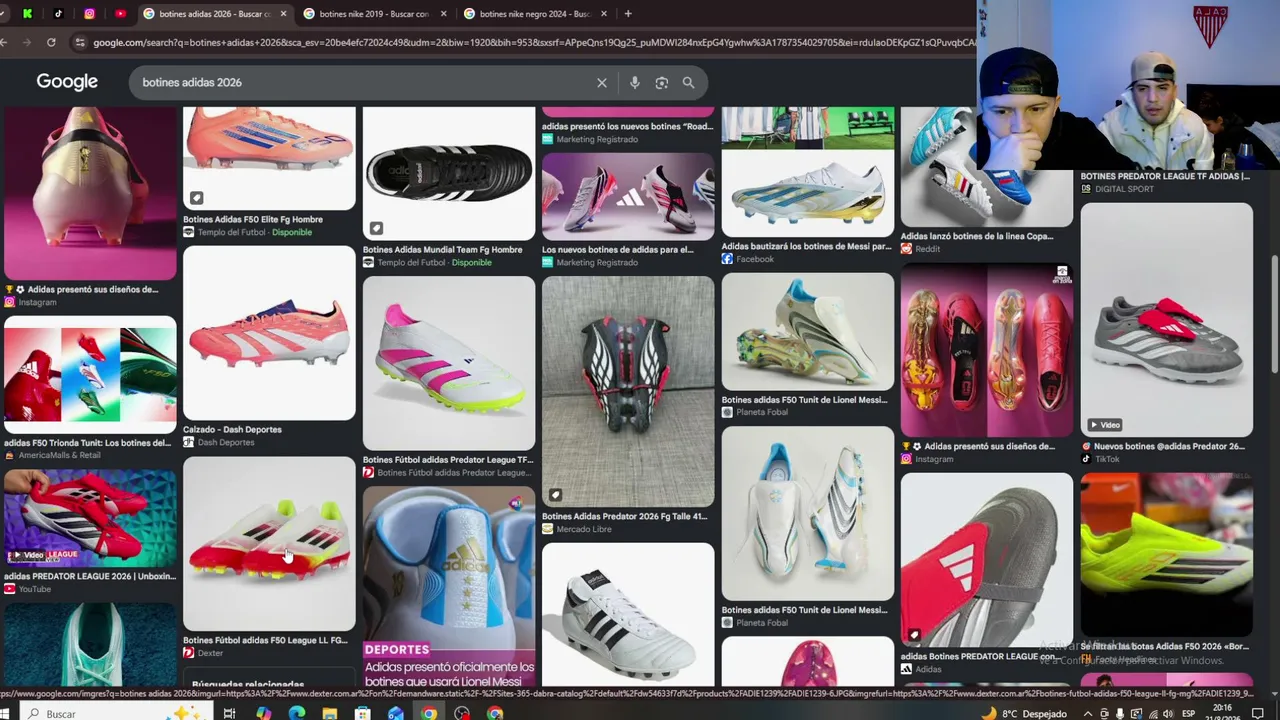
Task: Go forward in browser history
Action: (x=27, y=42)
